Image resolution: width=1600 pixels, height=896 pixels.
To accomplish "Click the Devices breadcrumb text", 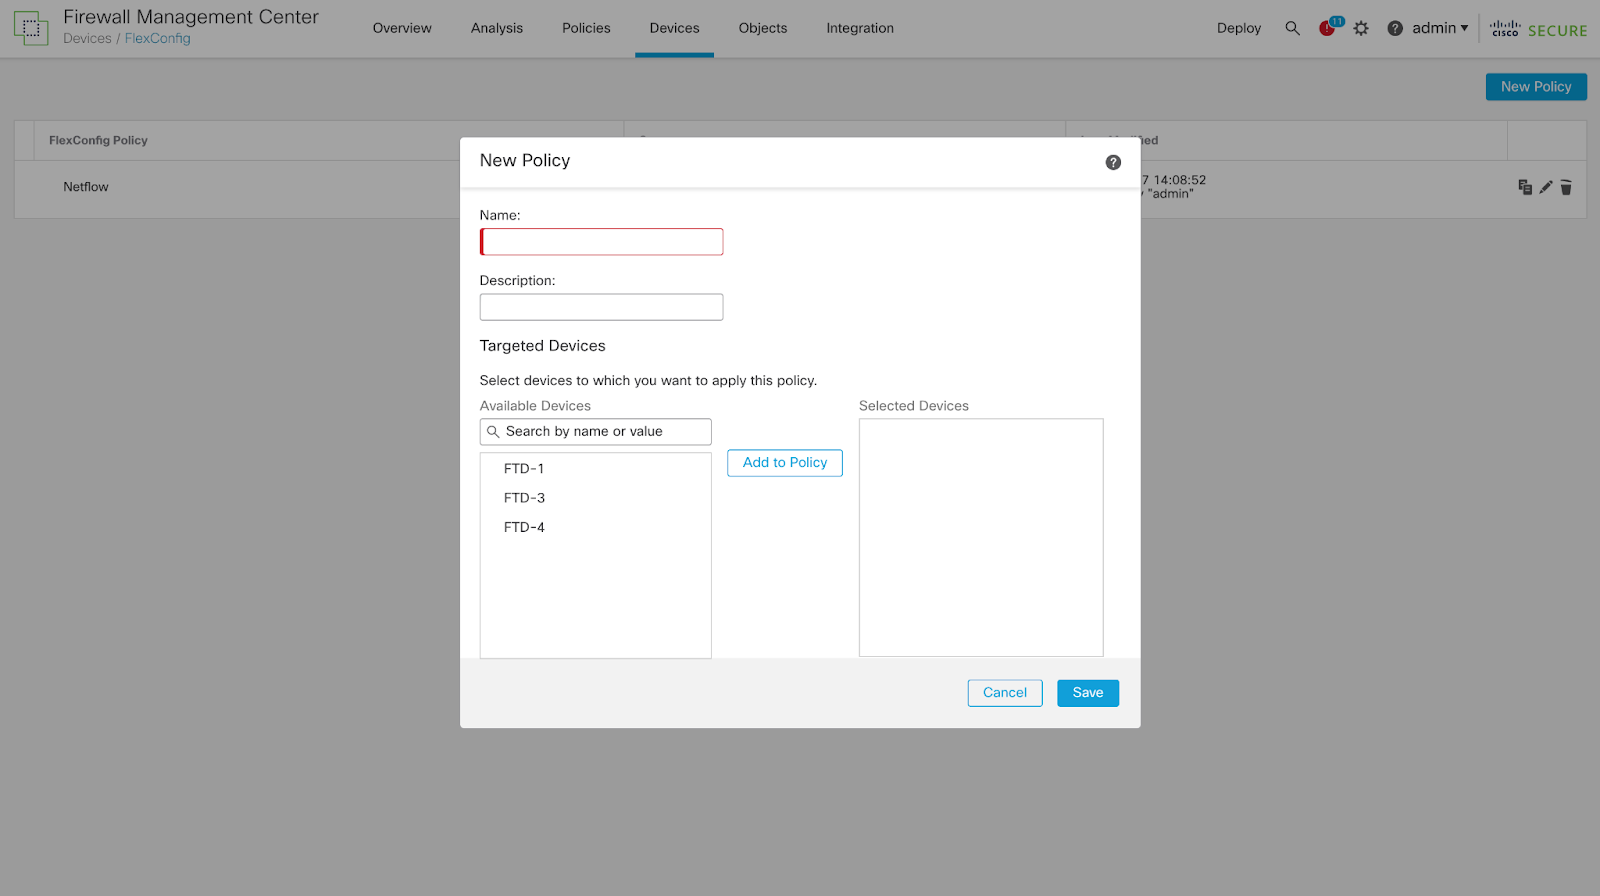I will [x=87, y=39].
